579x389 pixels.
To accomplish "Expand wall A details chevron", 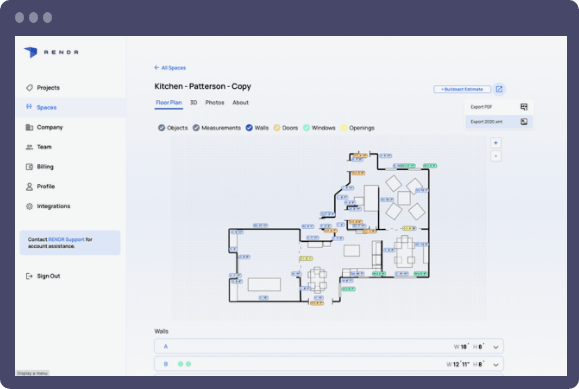I will click(496, 347).
